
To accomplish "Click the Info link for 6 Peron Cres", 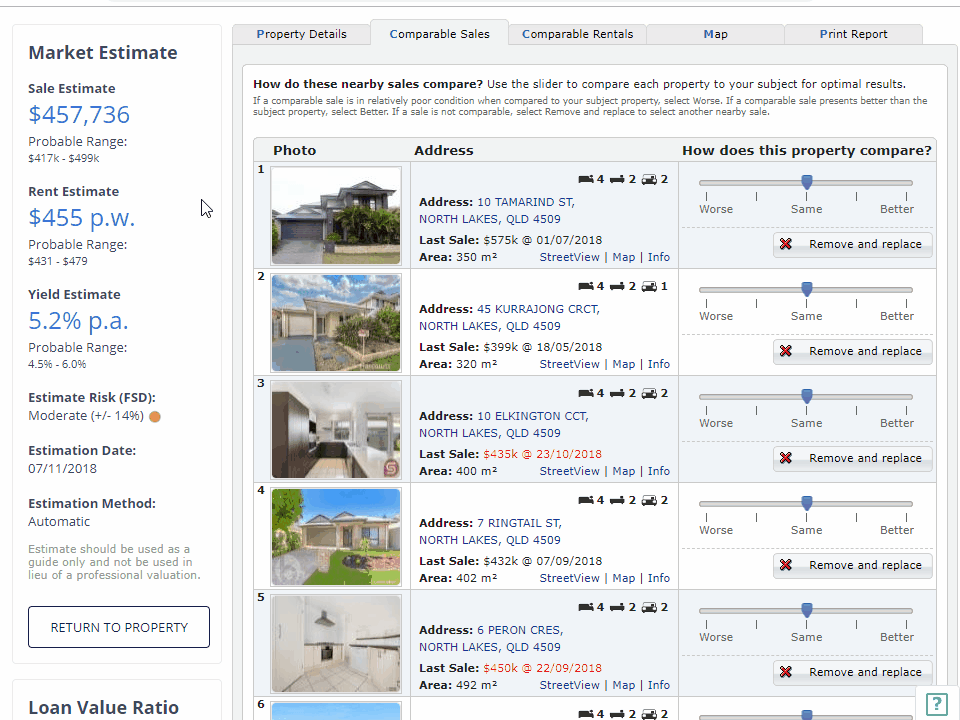I will [658, 685].
